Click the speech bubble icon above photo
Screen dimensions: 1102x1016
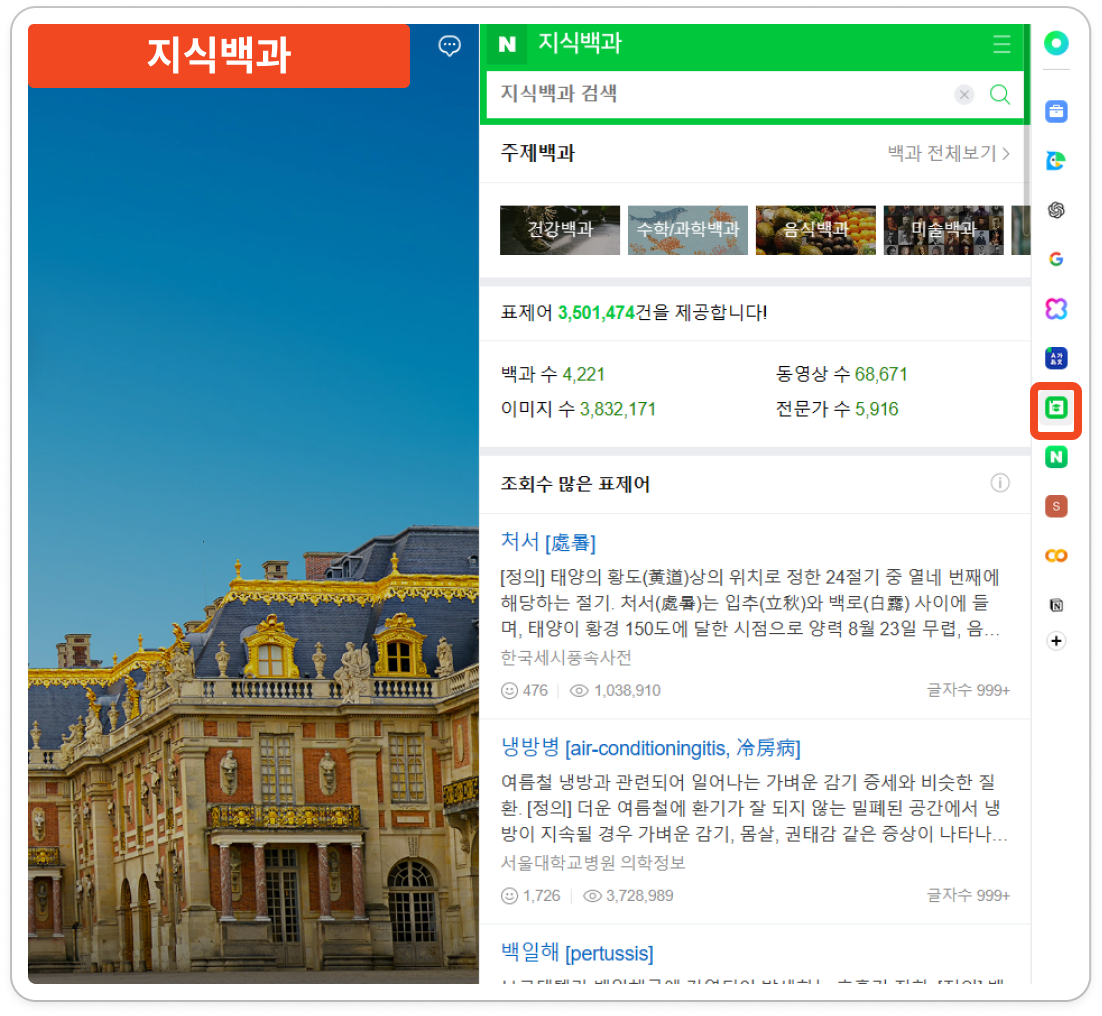(450, 46)
